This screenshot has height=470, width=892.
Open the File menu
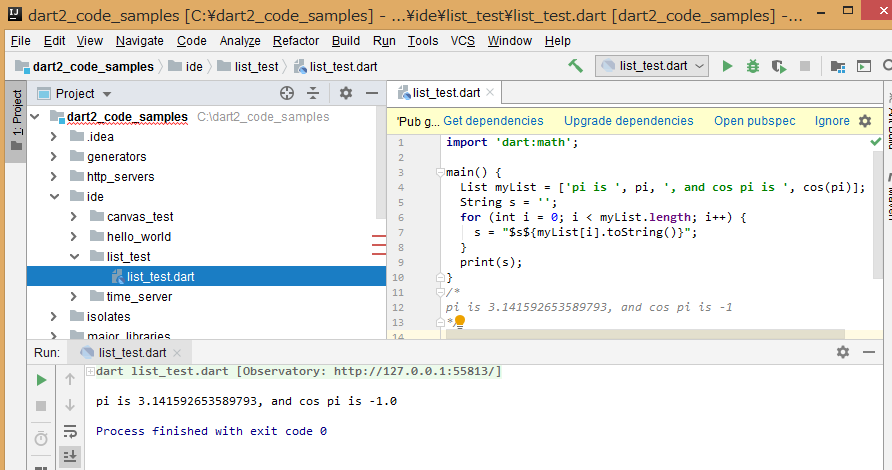point(20,41)
